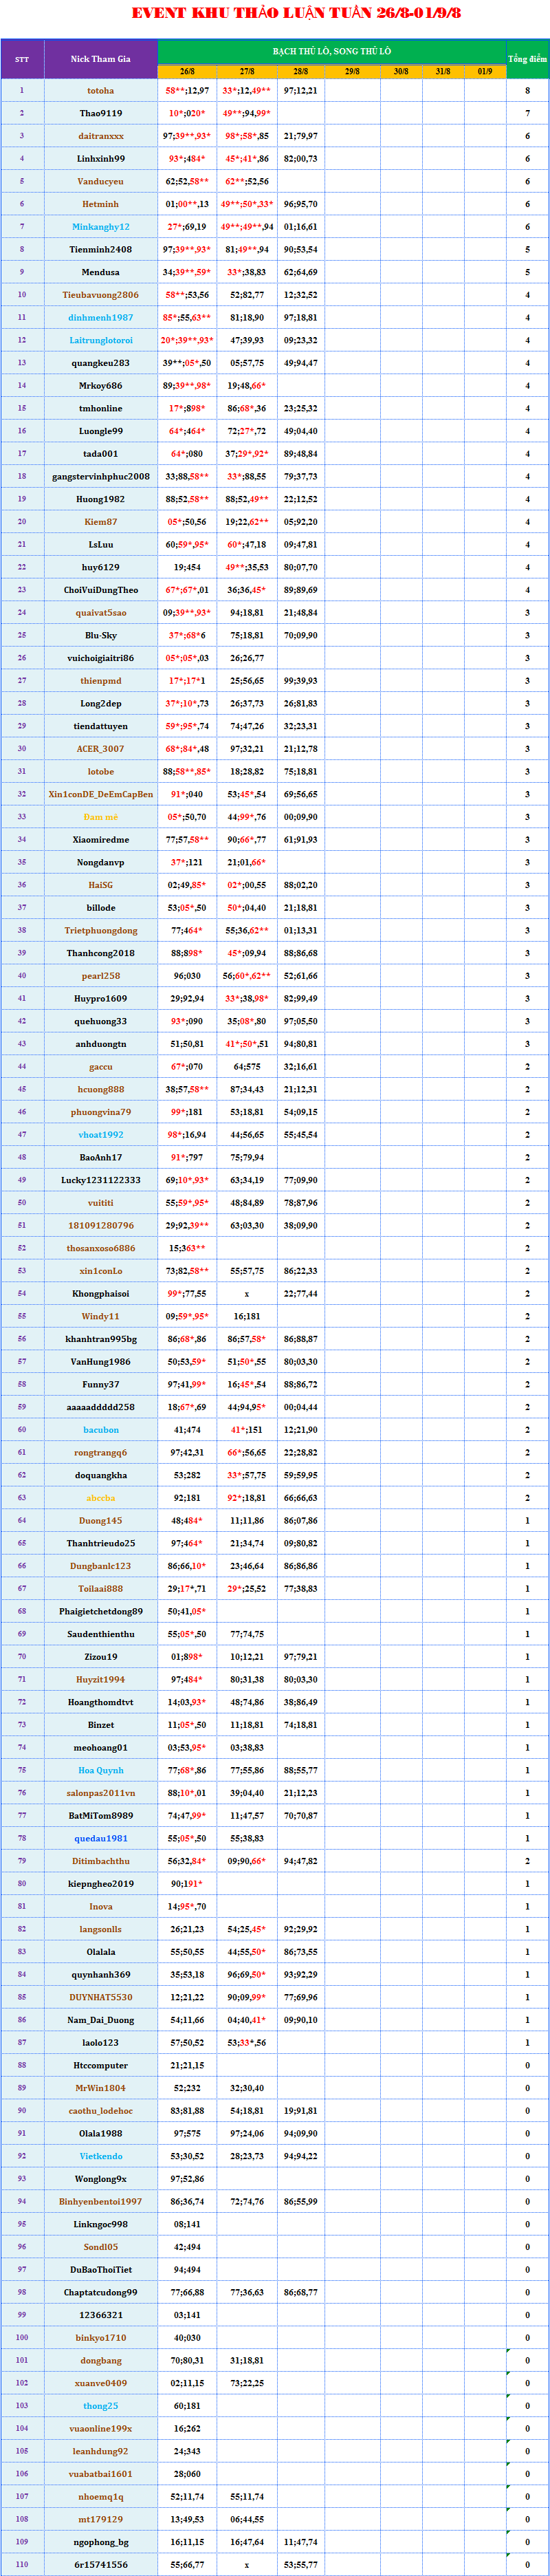The height and width of the screenshot is (2576, 550).
Task: Select the STT column header
Action: [22, 59]
